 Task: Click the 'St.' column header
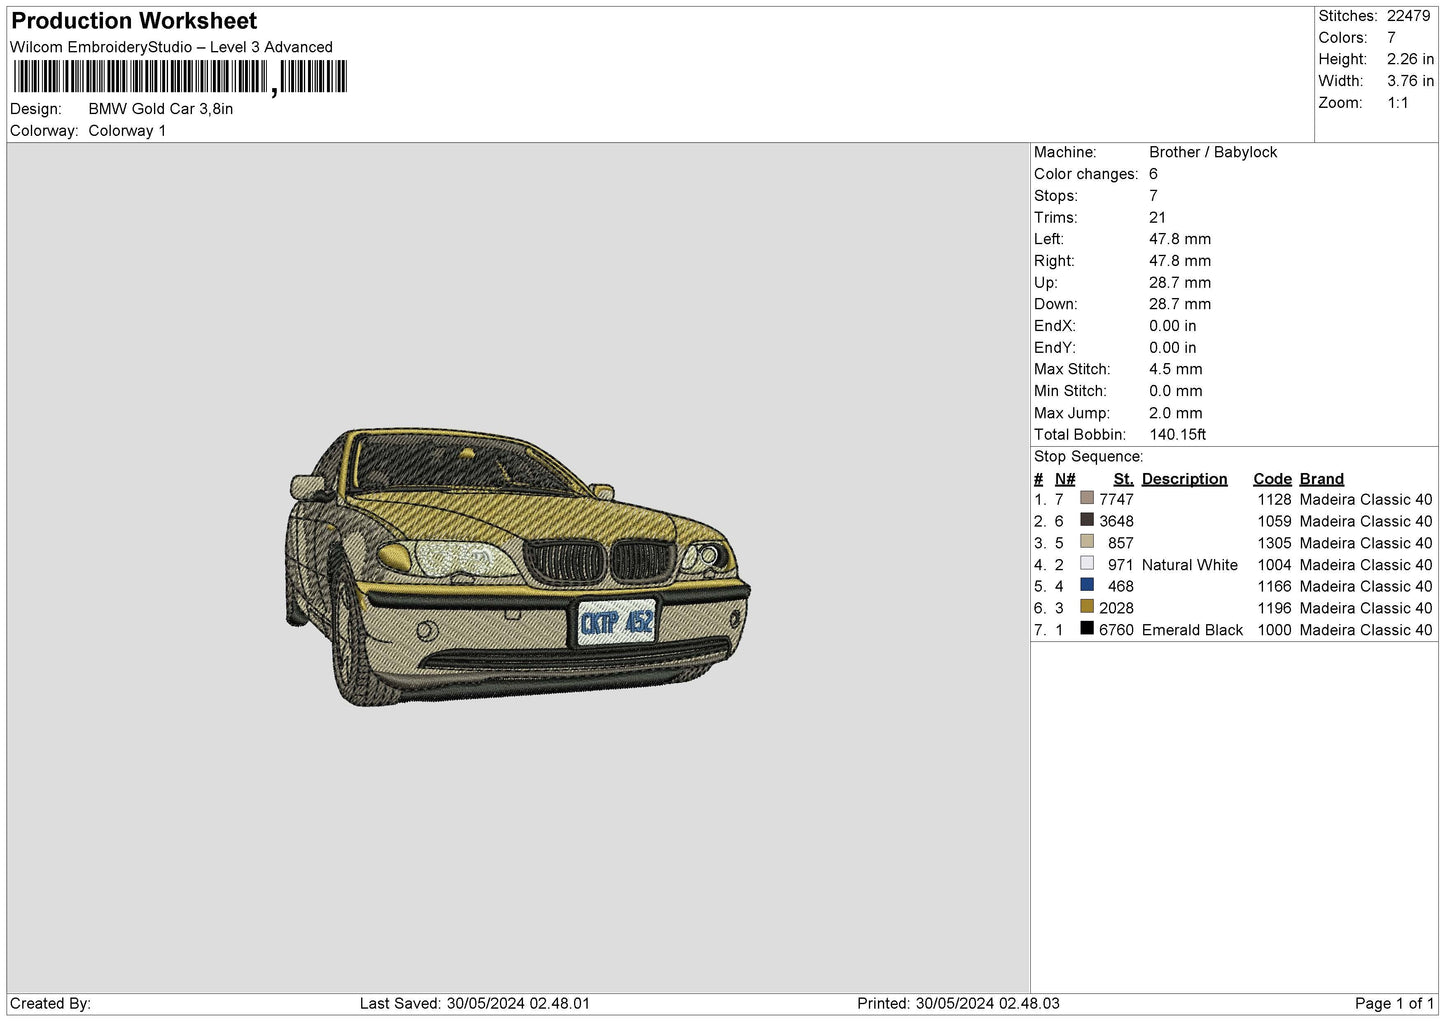(1123, 479)
